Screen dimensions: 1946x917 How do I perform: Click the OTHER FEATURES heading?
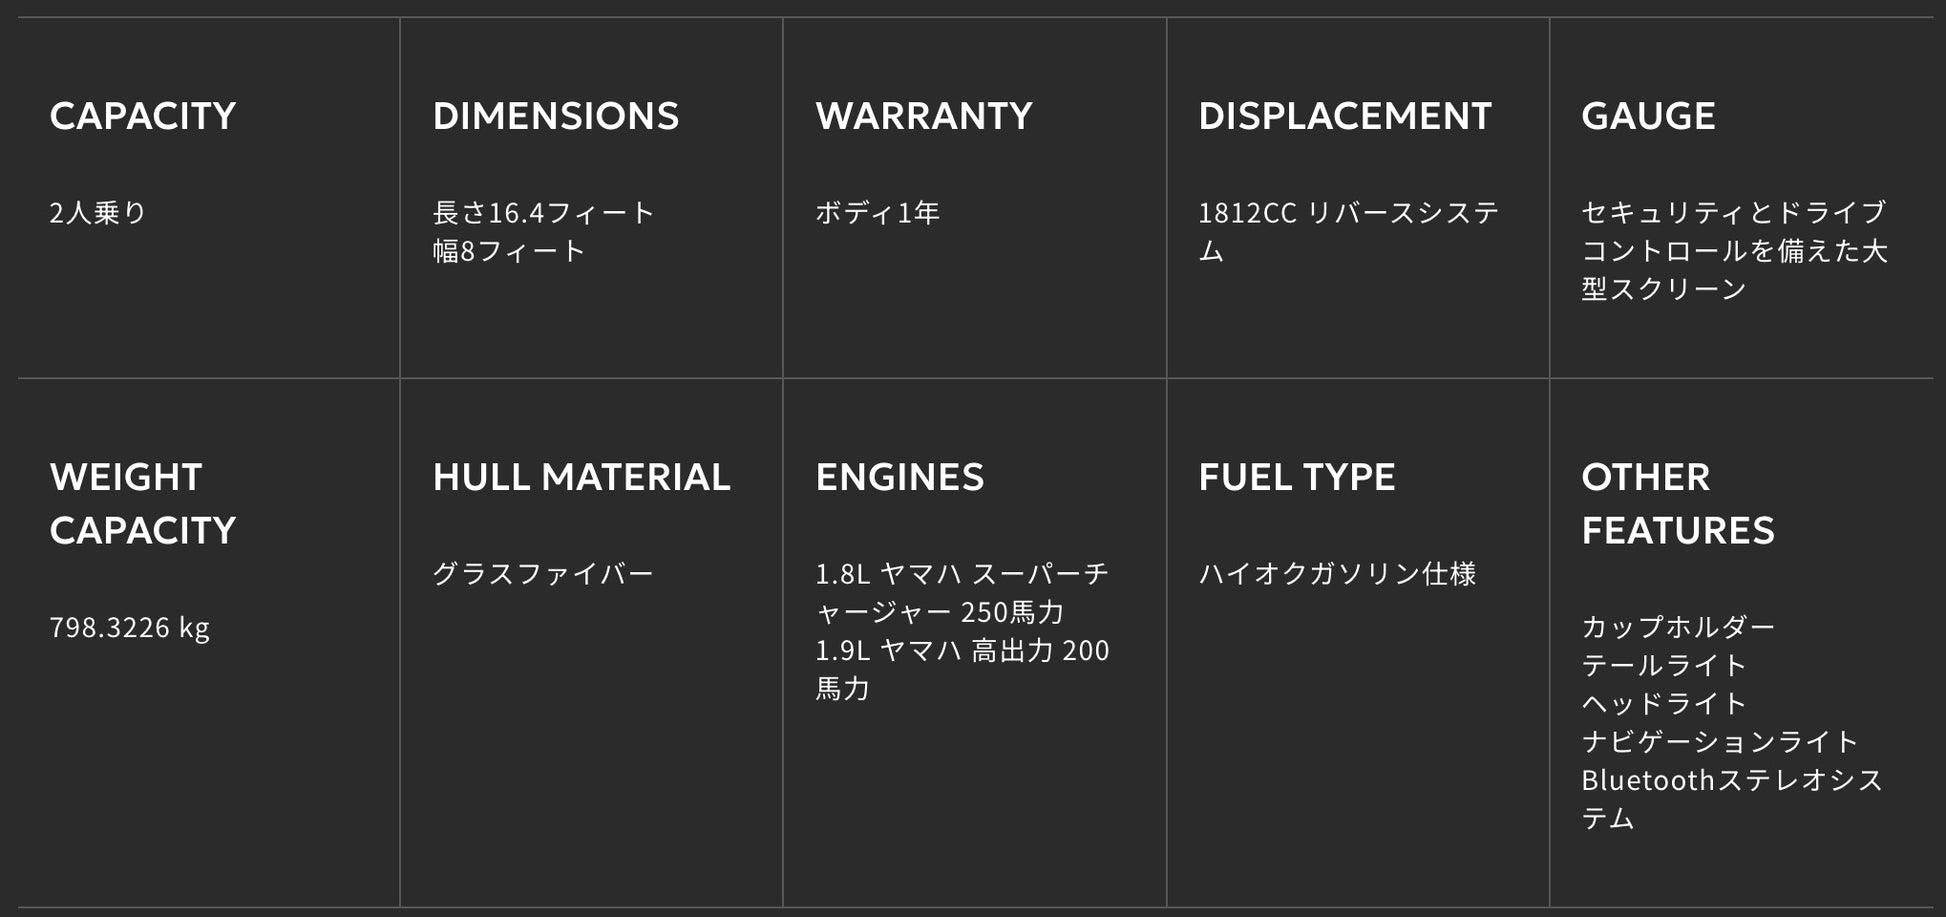1677,503
